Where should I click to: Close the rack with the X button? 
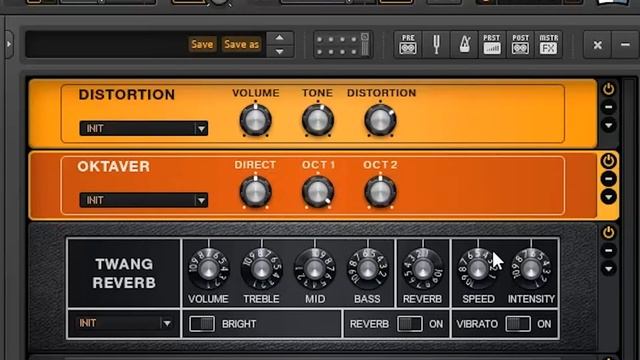598,44
